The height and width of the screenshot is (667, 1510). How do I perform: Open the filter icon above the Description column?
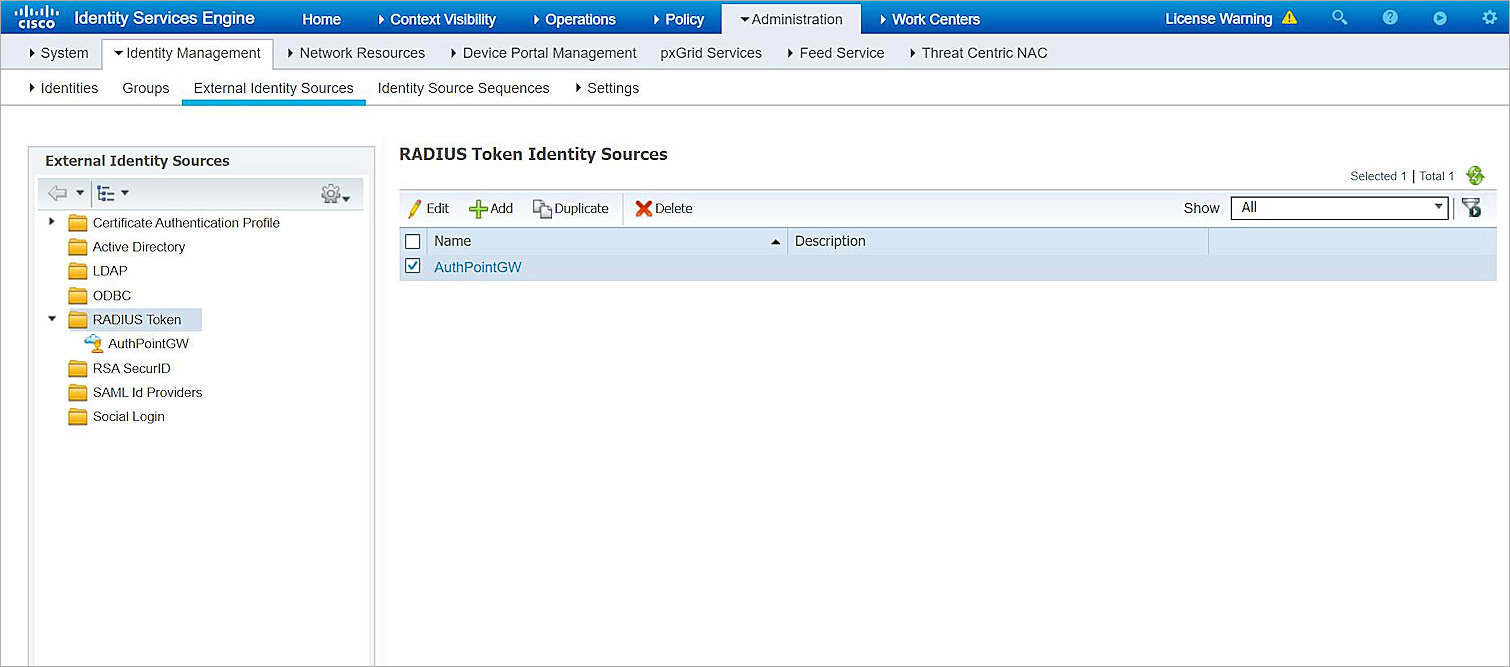(x=1470, y=207)
